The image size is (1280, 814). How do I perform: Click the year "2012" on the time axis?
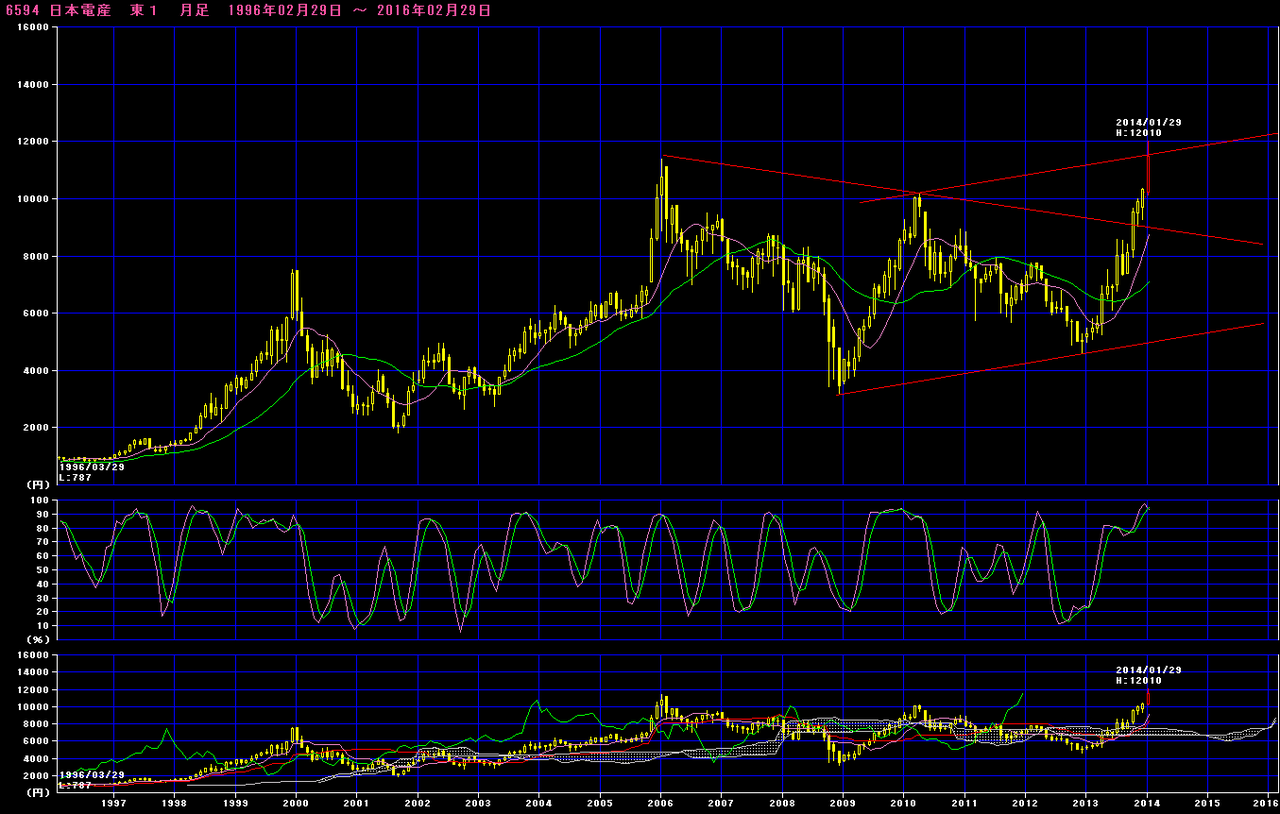coord(1025,802)
